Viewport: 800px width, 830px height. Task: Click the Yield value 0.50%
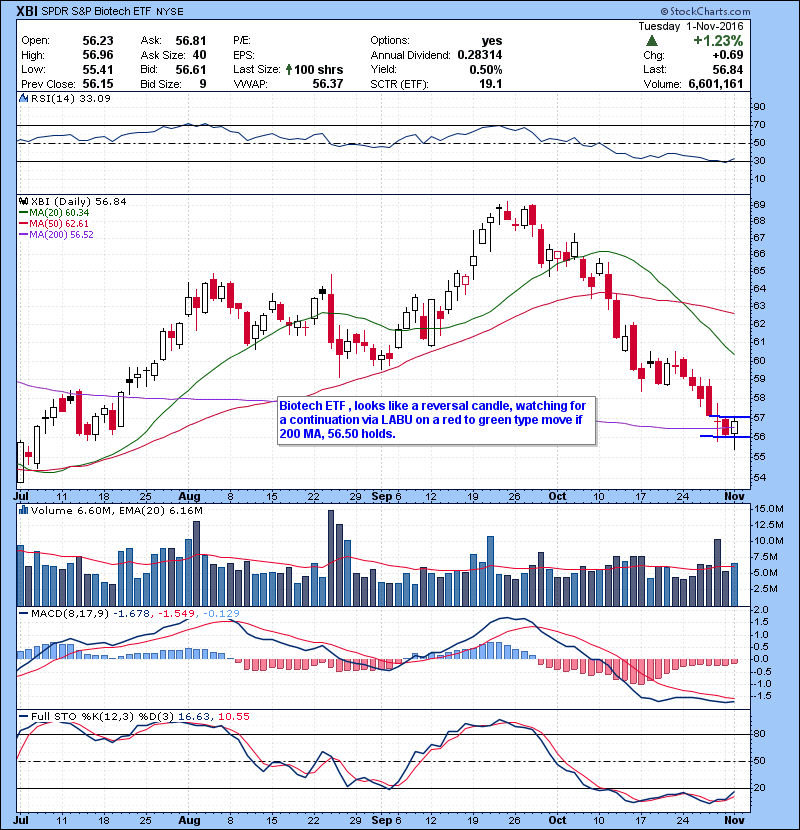486,69
